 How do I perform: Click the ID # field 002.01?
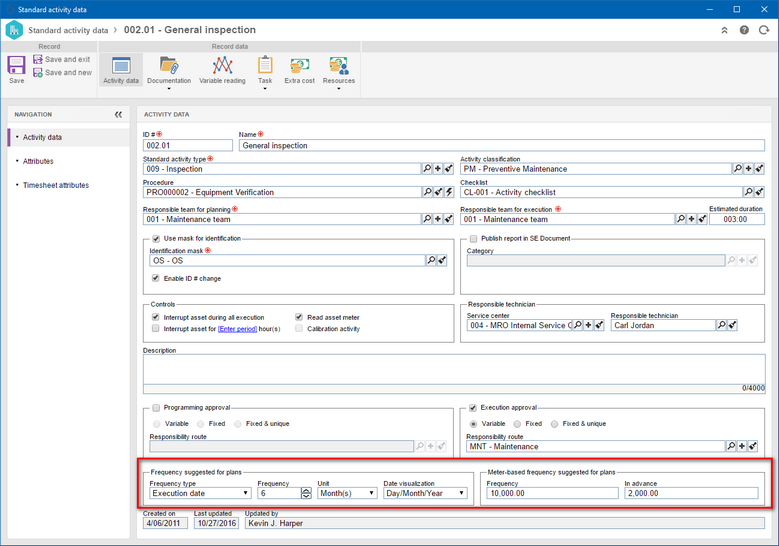[188, 146]
